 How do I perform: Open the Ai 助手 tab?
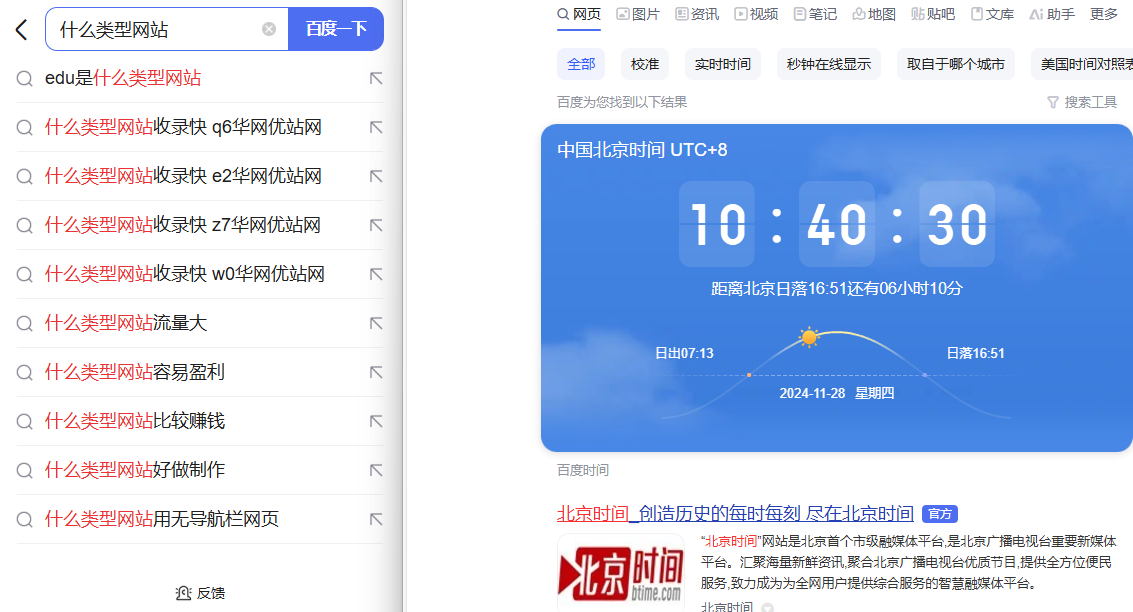(1052, 14)
